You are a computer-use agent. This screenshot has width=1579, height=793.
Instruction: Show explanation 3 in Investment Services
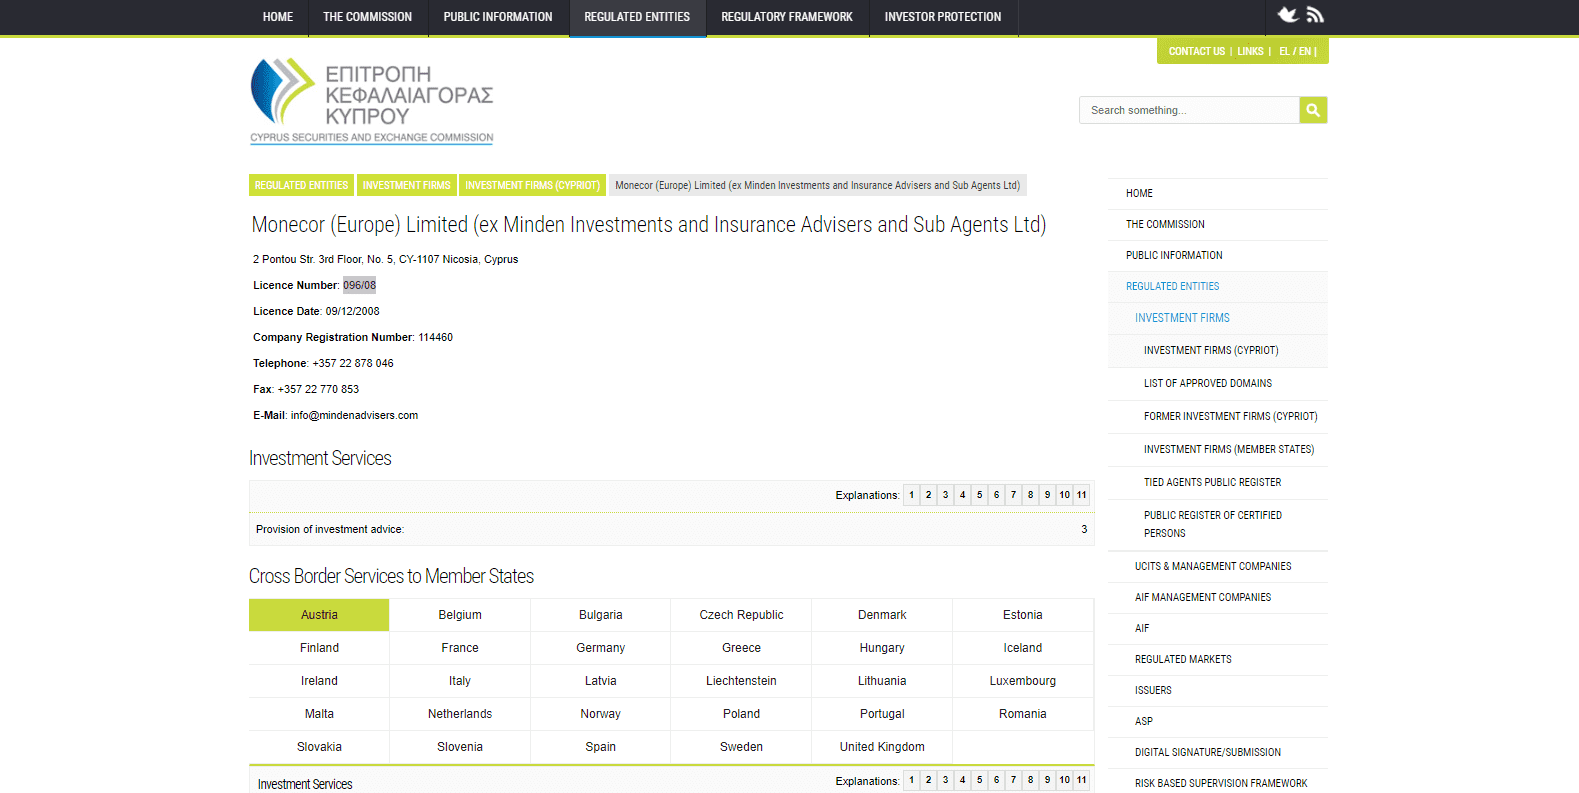(x=945, y=495)
